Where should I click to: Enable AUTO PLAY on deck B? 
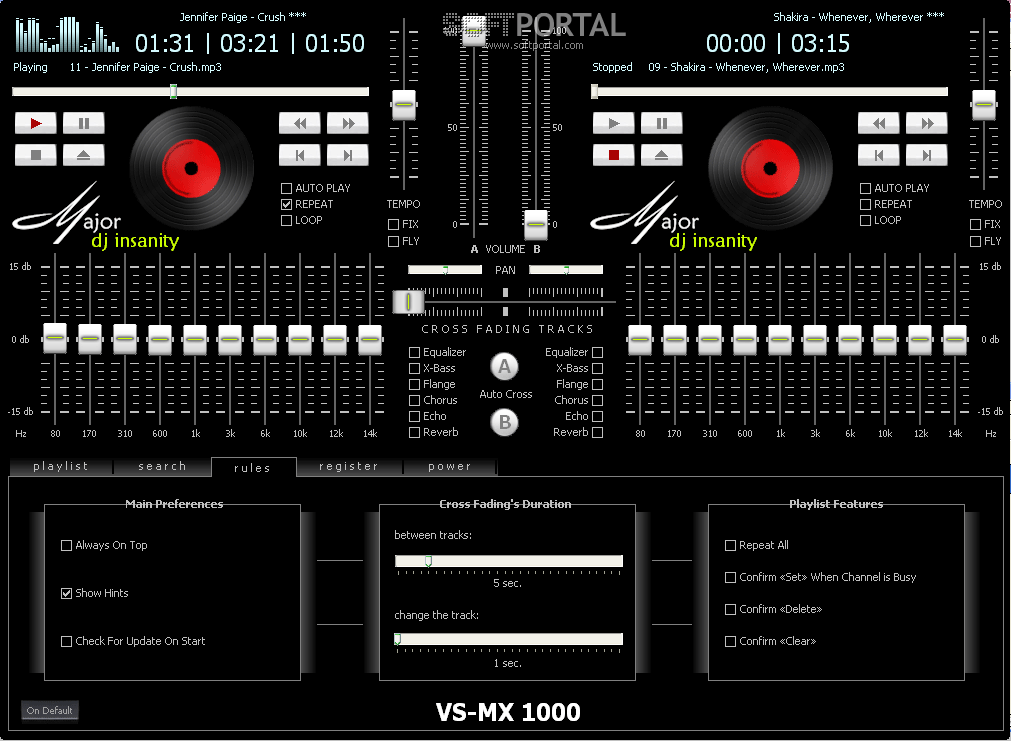[865, 188]
